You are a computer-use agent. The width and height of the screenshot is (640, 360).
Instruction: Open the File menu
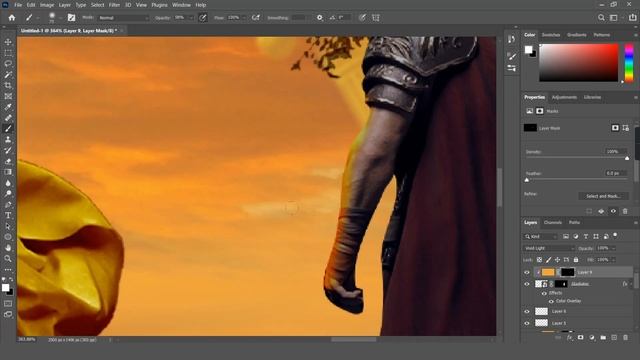click(18, 5)
